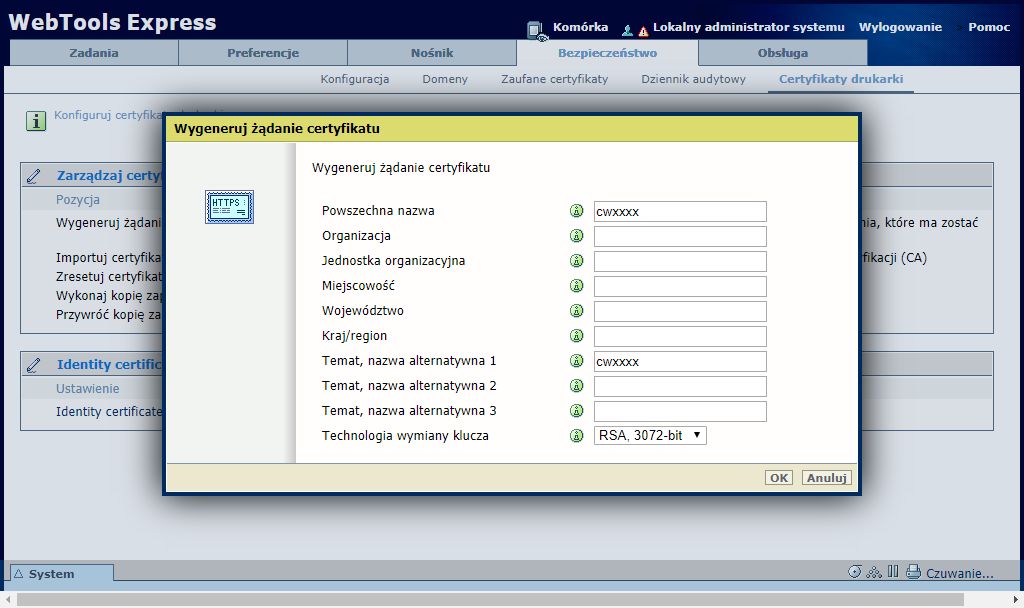Click the pause icon in status bar

[893, 572]
